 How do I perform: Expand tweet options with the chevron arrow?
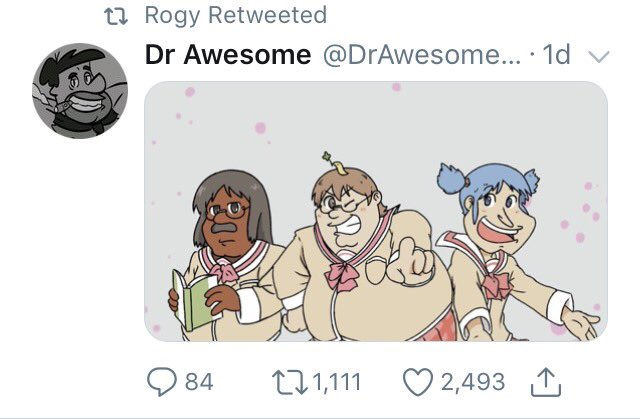(x=598, y=56)
